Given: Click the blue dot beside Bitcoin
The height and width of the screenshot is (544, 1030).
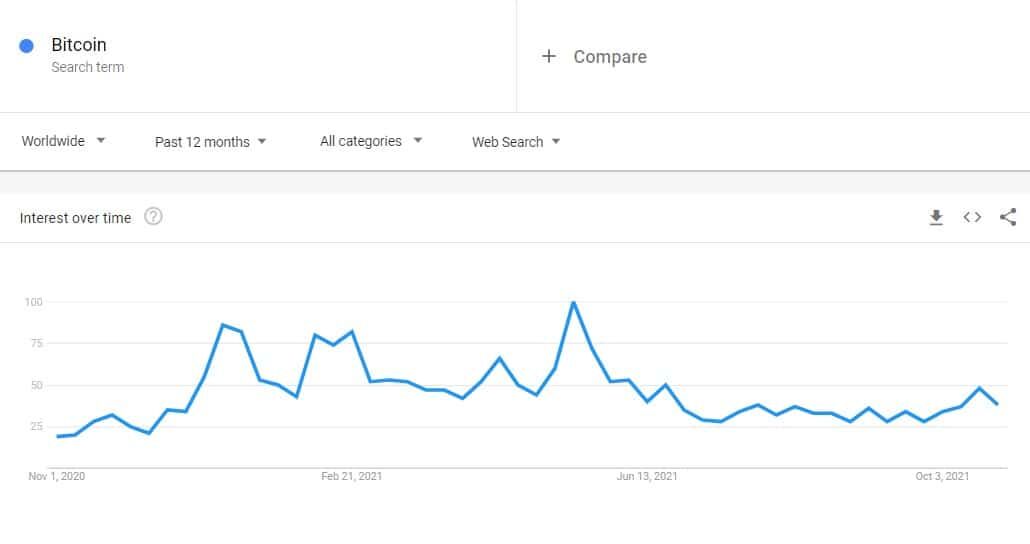Looking at the screenshot, I should click(27, 46).
